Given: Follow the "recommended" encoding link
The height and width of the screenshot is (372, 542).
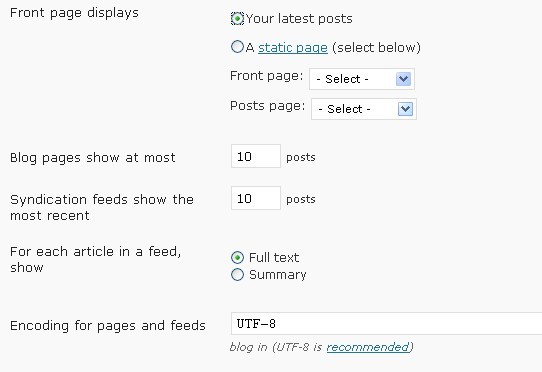Looking at the screenshot, I should [368, 347].
